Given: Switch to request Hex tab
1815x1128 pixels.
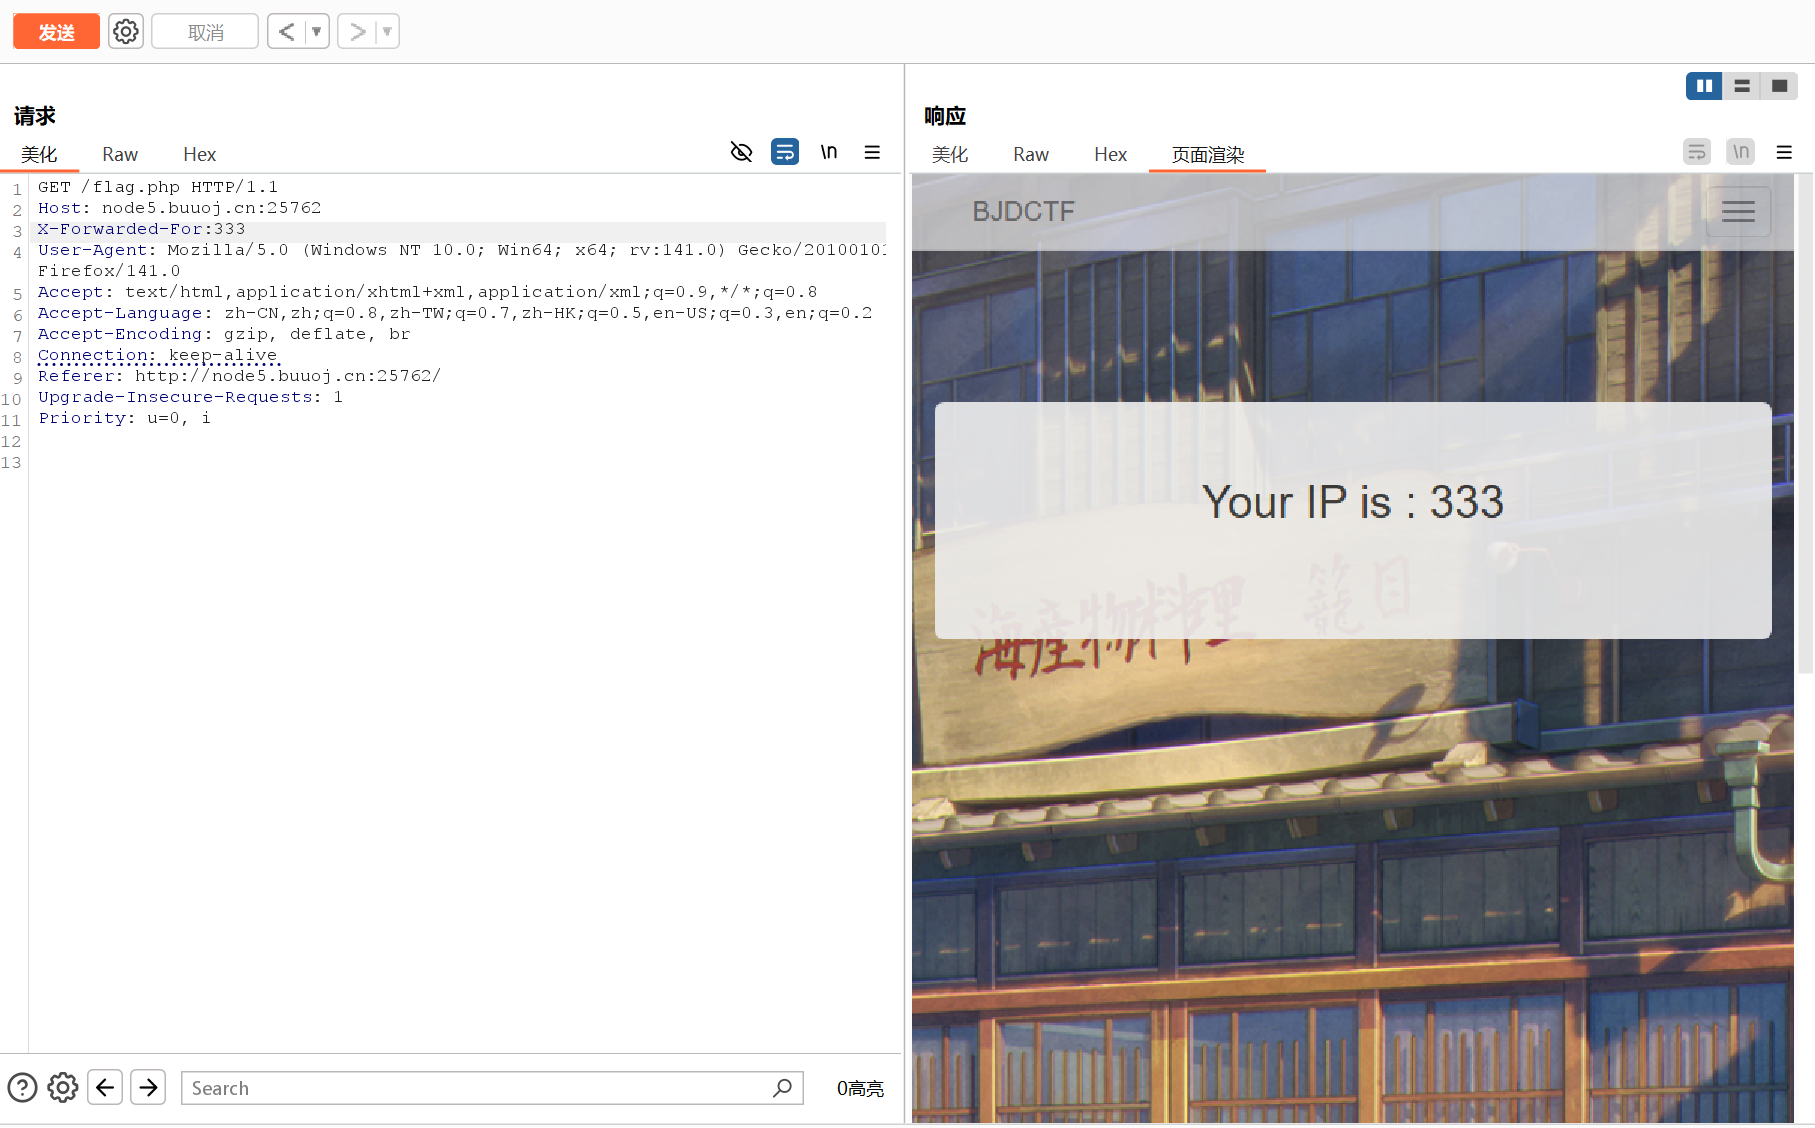Looking at the screenshot, I should point(199,154).
